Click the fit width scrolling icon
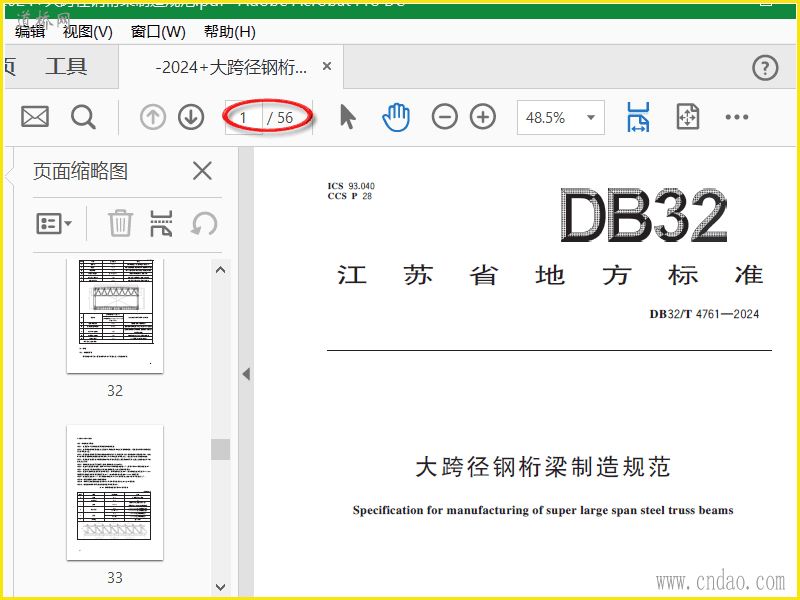 638,117
